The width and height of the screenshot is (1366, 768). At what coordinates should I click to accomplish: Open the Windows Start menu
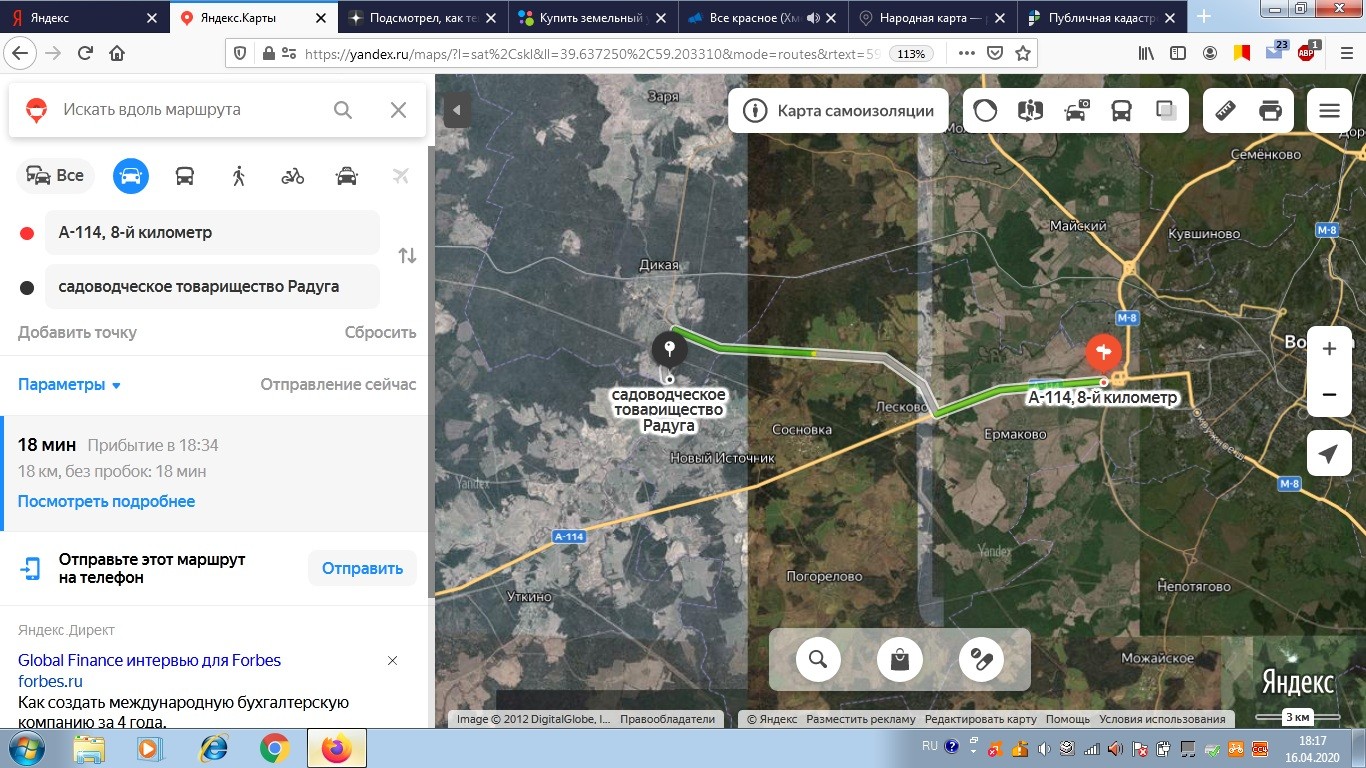coord(25,748)
